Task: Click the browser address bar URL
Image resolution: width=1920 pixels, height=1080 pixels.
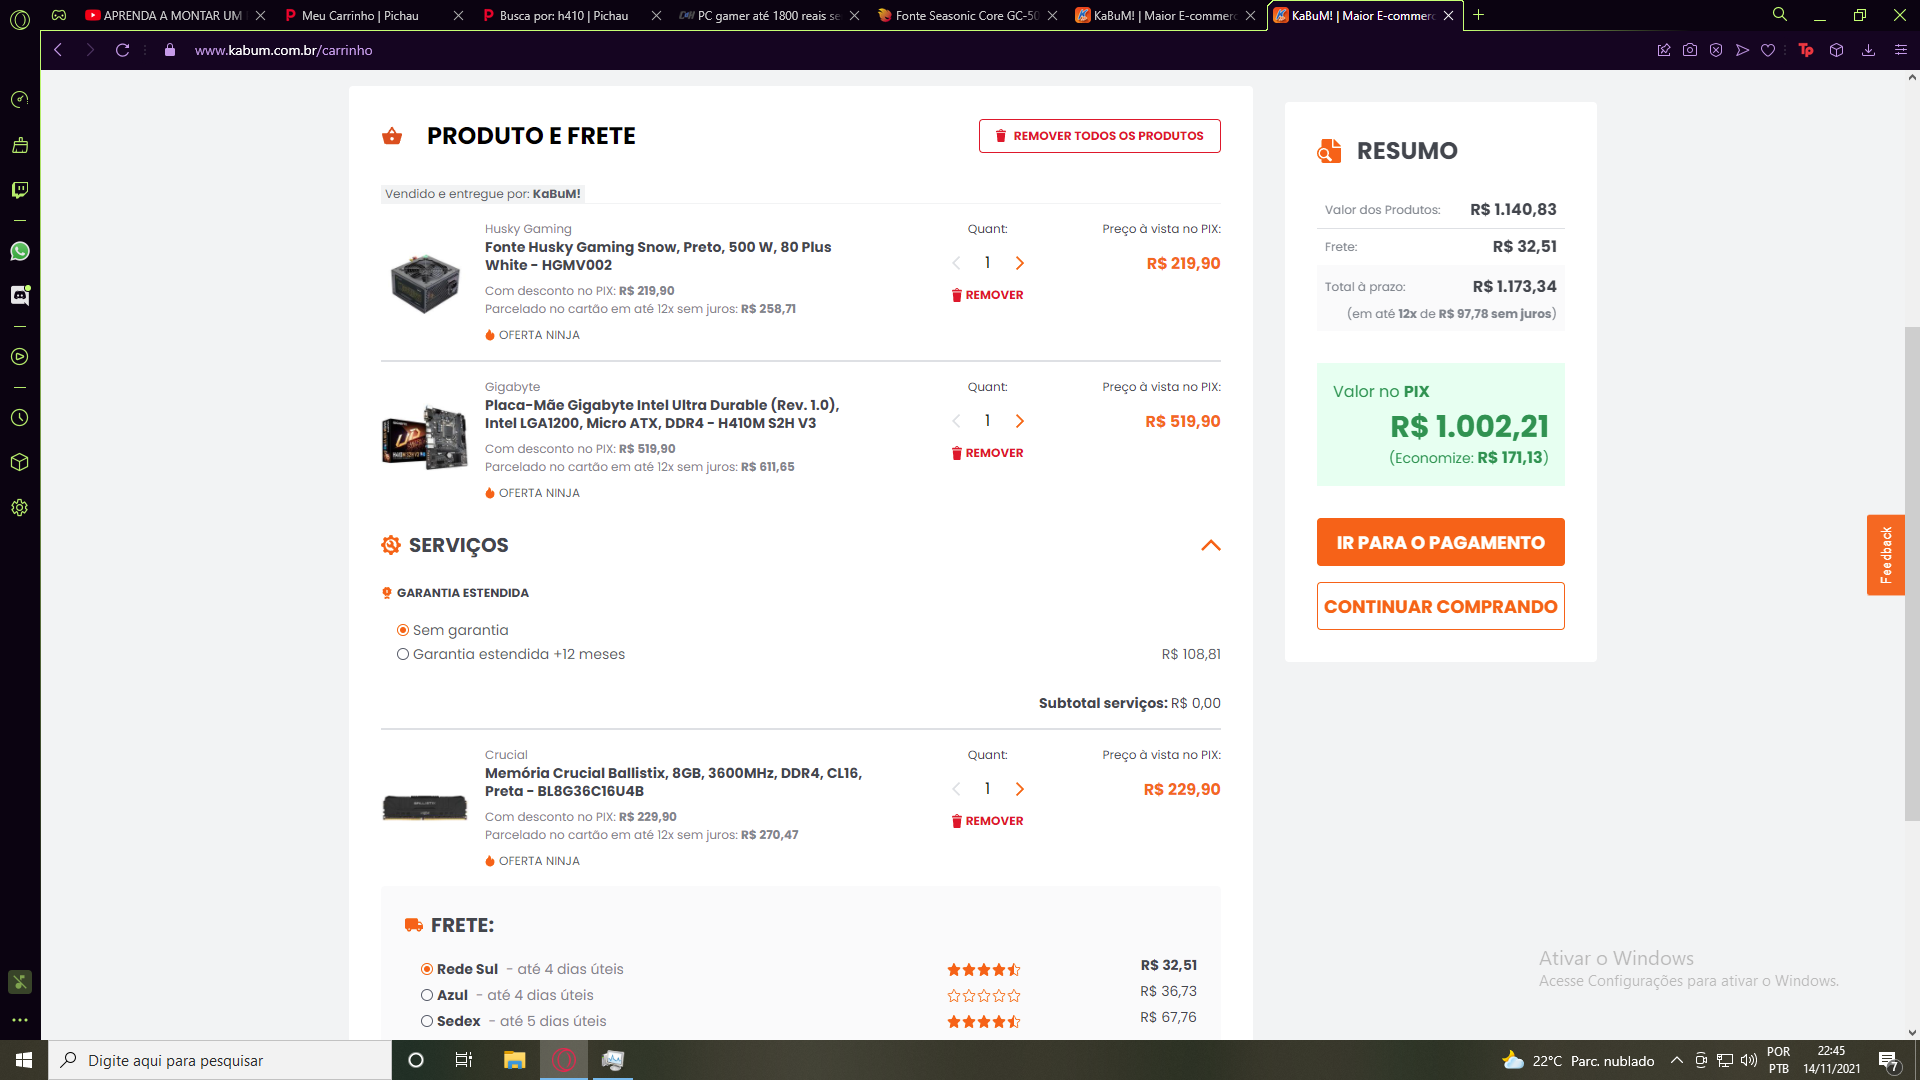Action: (283, 50)
